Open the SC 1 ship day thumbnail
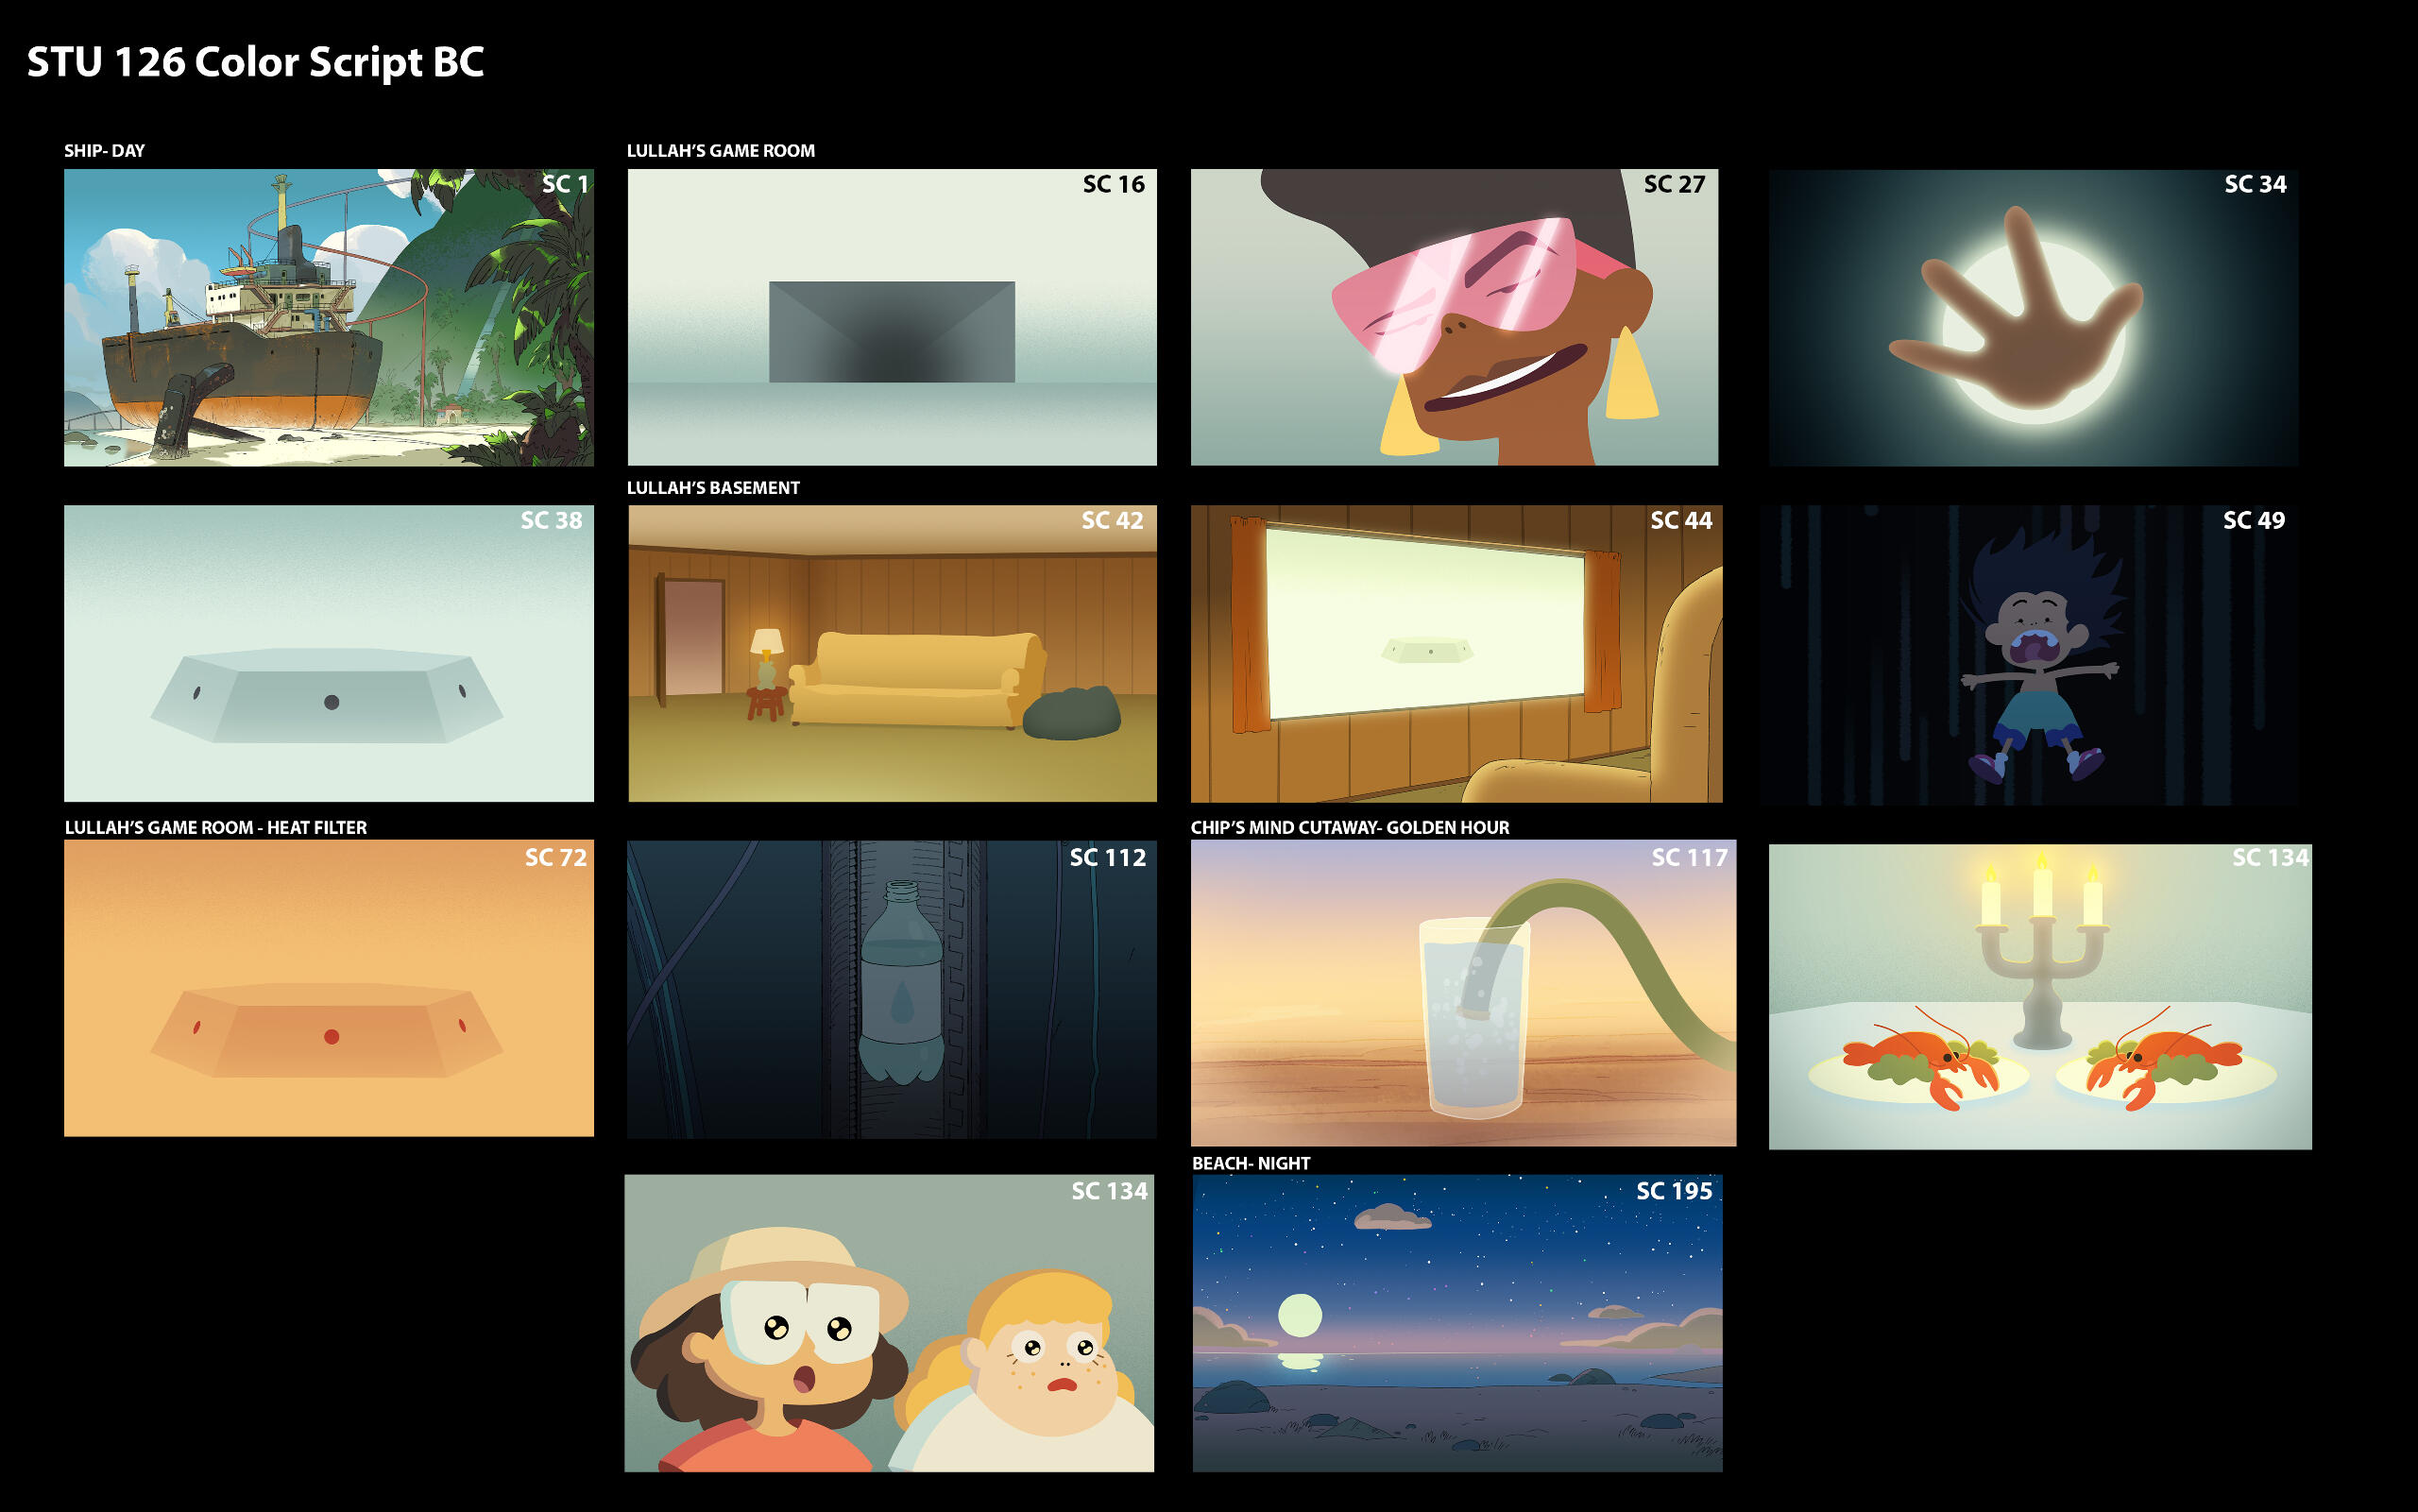 tap(328, 317)
